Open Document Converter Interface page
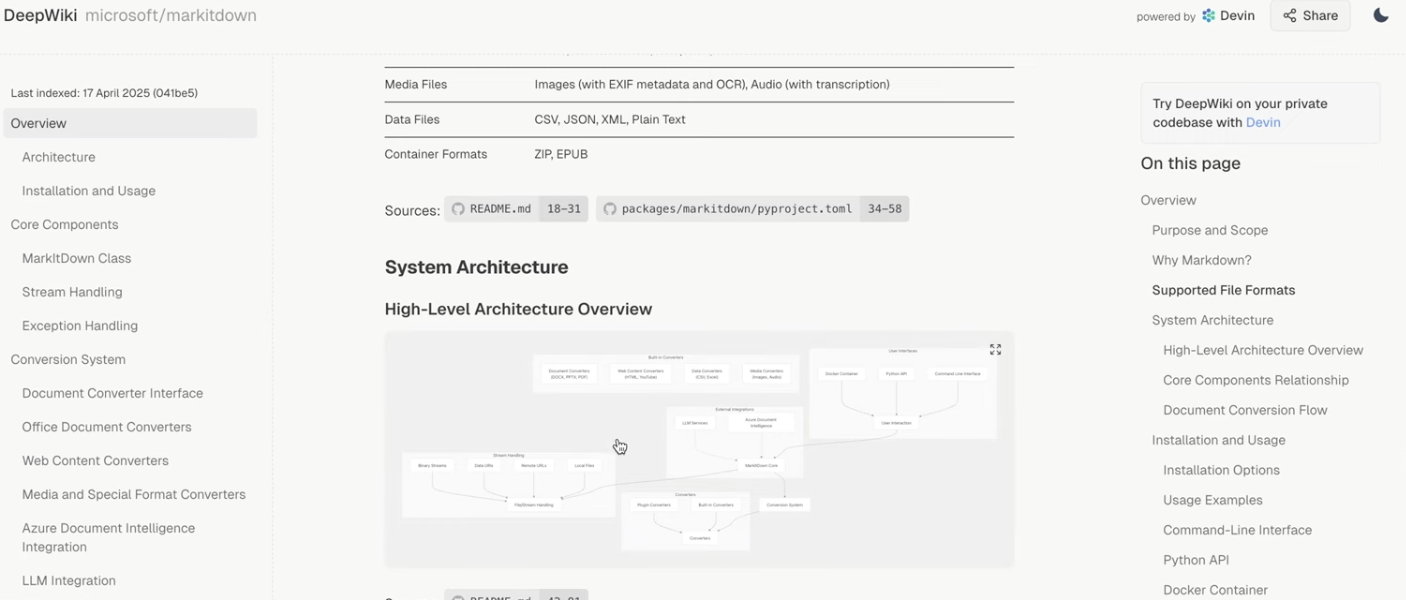This screenshot has width=1406, height=600. (x=113, y=393)
